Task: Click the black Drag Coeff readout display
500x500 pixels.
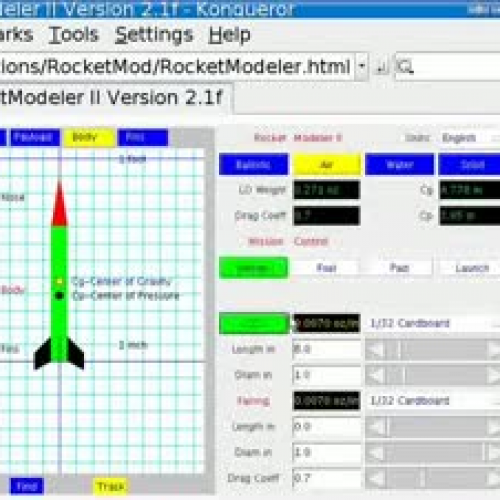Action: (x=327, y=216)
